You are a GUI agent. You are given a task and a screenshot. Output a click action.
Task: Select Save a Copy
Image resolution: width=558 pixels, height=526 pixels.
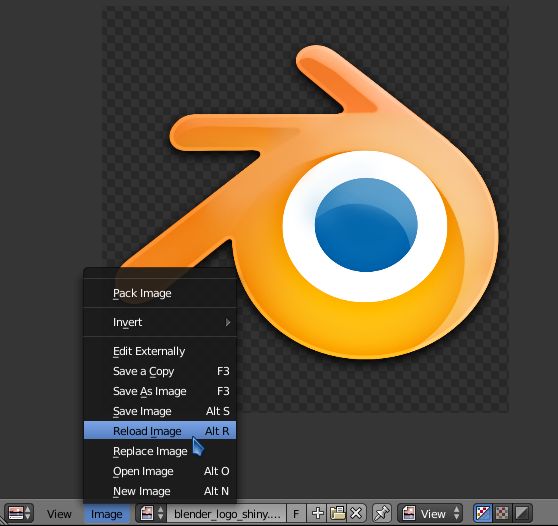160,371
